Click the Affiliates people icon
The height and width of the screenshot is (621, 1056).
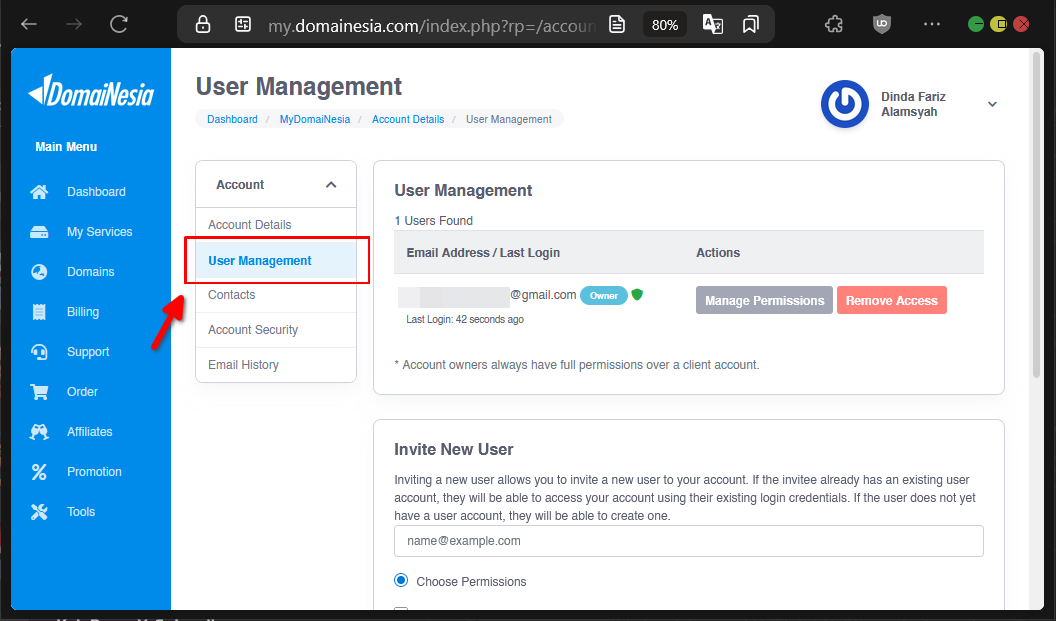39,432
